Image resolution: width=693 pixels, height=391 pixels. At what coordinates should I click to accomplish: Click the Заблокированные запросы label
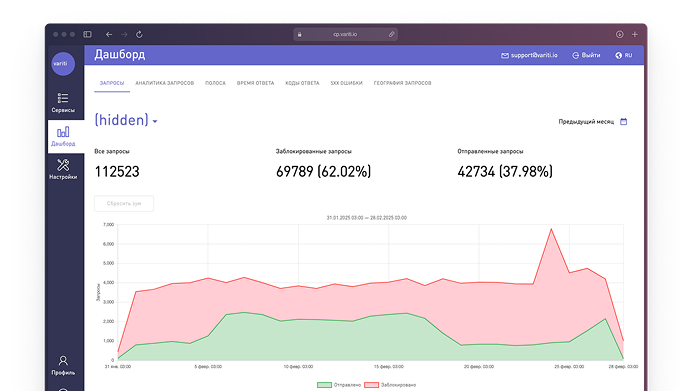pyautogui.click(x=314, y=152)
